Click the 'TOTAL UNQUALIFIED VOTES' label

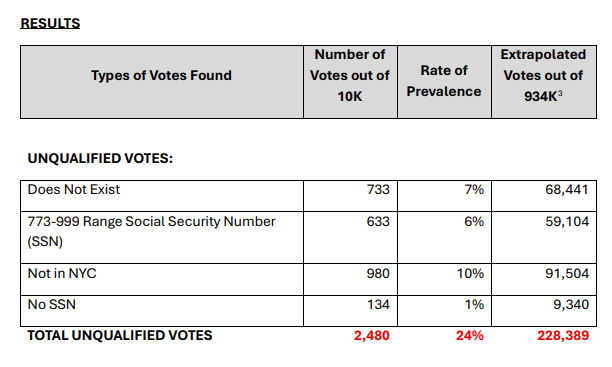pyautogui.click(x=120, y=335)
